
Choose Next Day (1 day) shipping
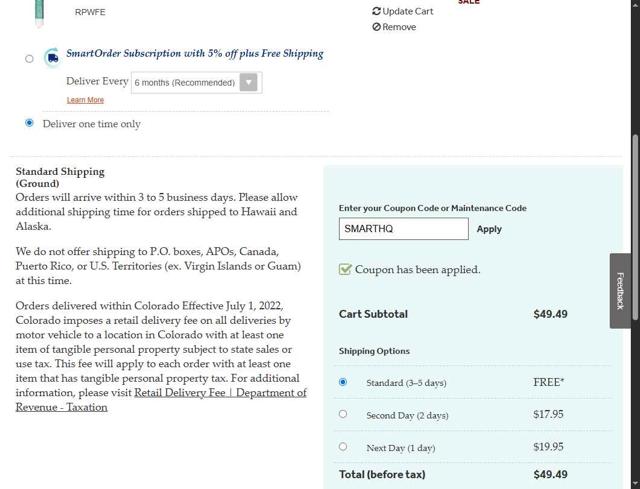[x=343, y=446]
